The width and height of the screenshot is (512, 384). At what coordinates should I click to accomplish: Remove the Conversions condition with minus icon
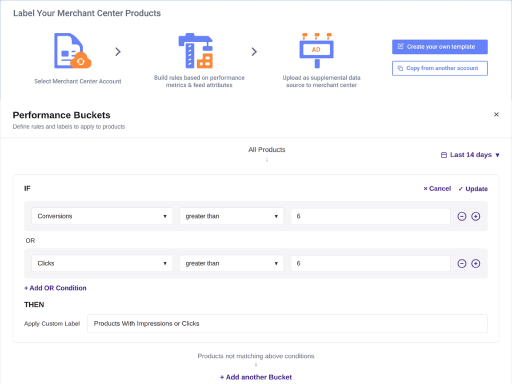point(462,216)
